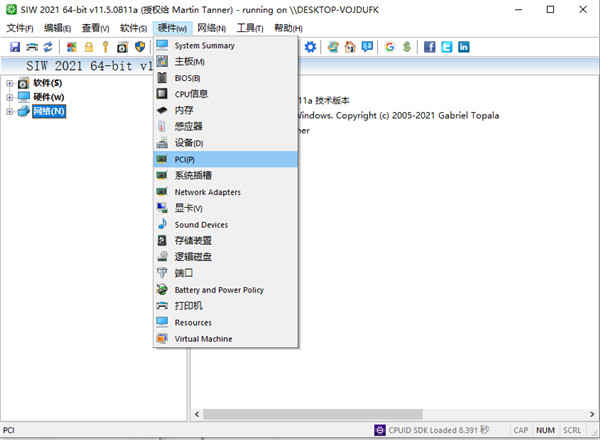600x440 pixels.
Task: Select the 硬件(W) item in the tree
Action: (x=49, y=97)
